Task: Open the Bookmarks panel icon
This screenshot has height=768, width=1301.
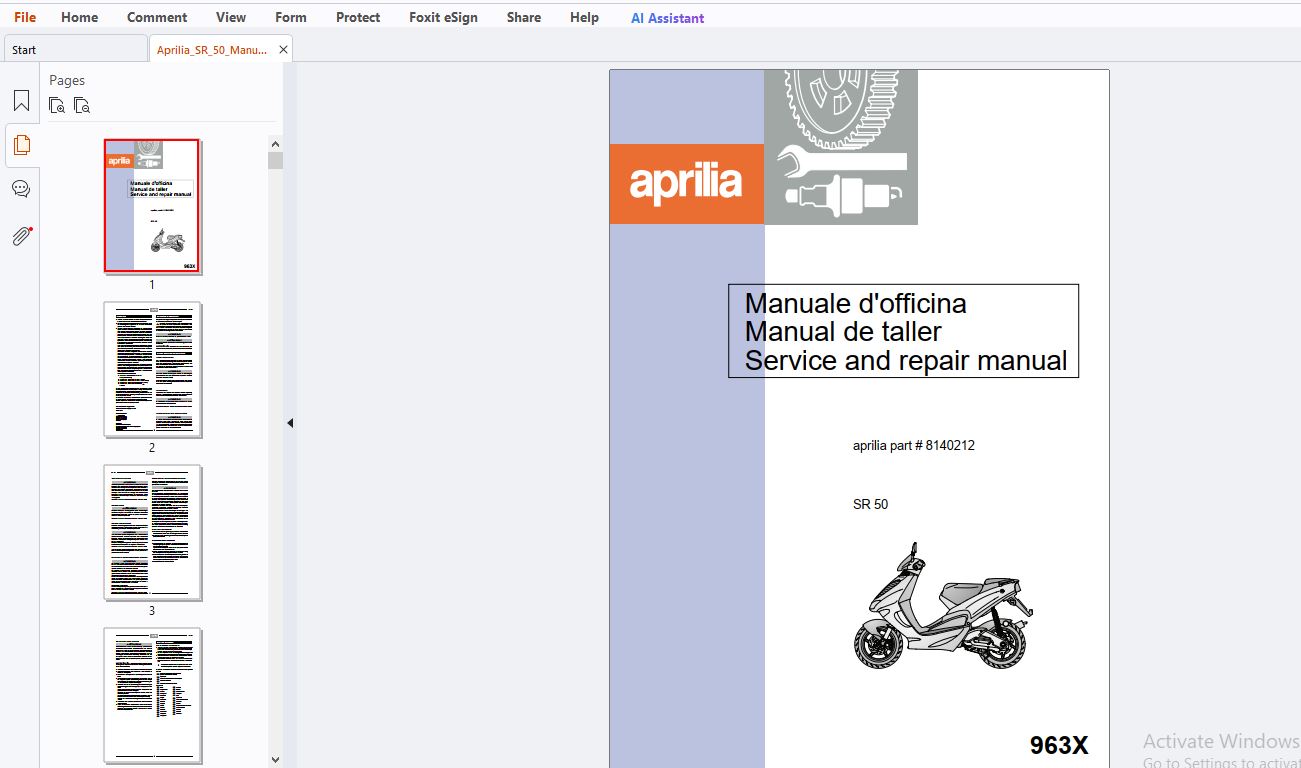Action: coord(21,101)
